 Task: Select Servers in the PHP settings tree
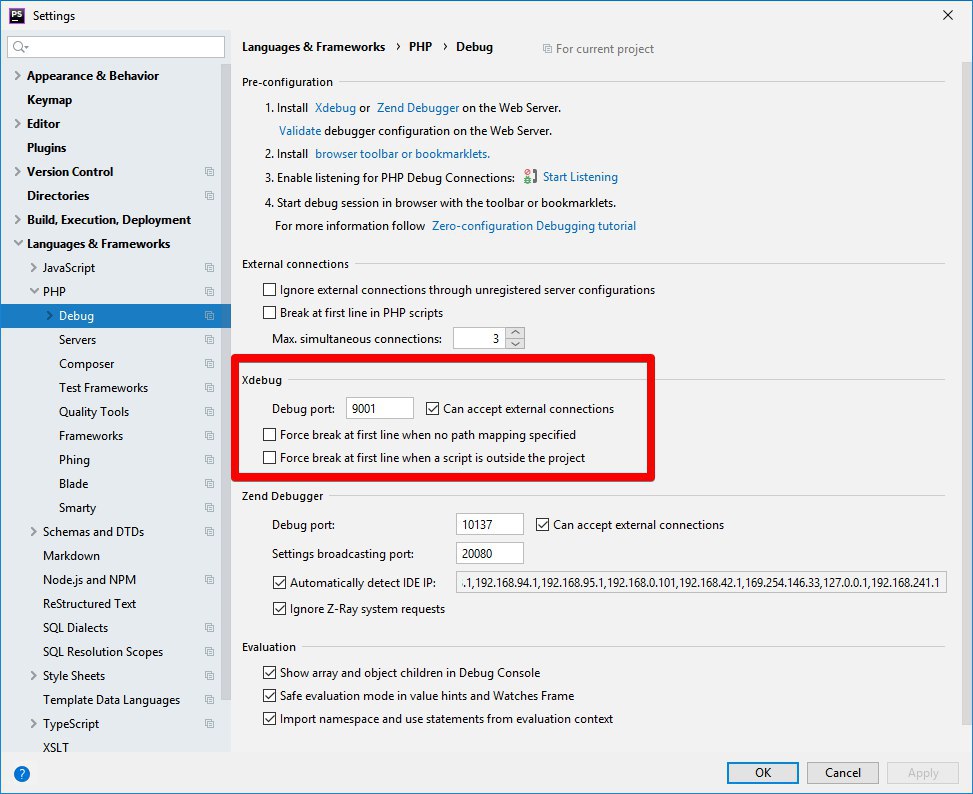coord(77,340)
